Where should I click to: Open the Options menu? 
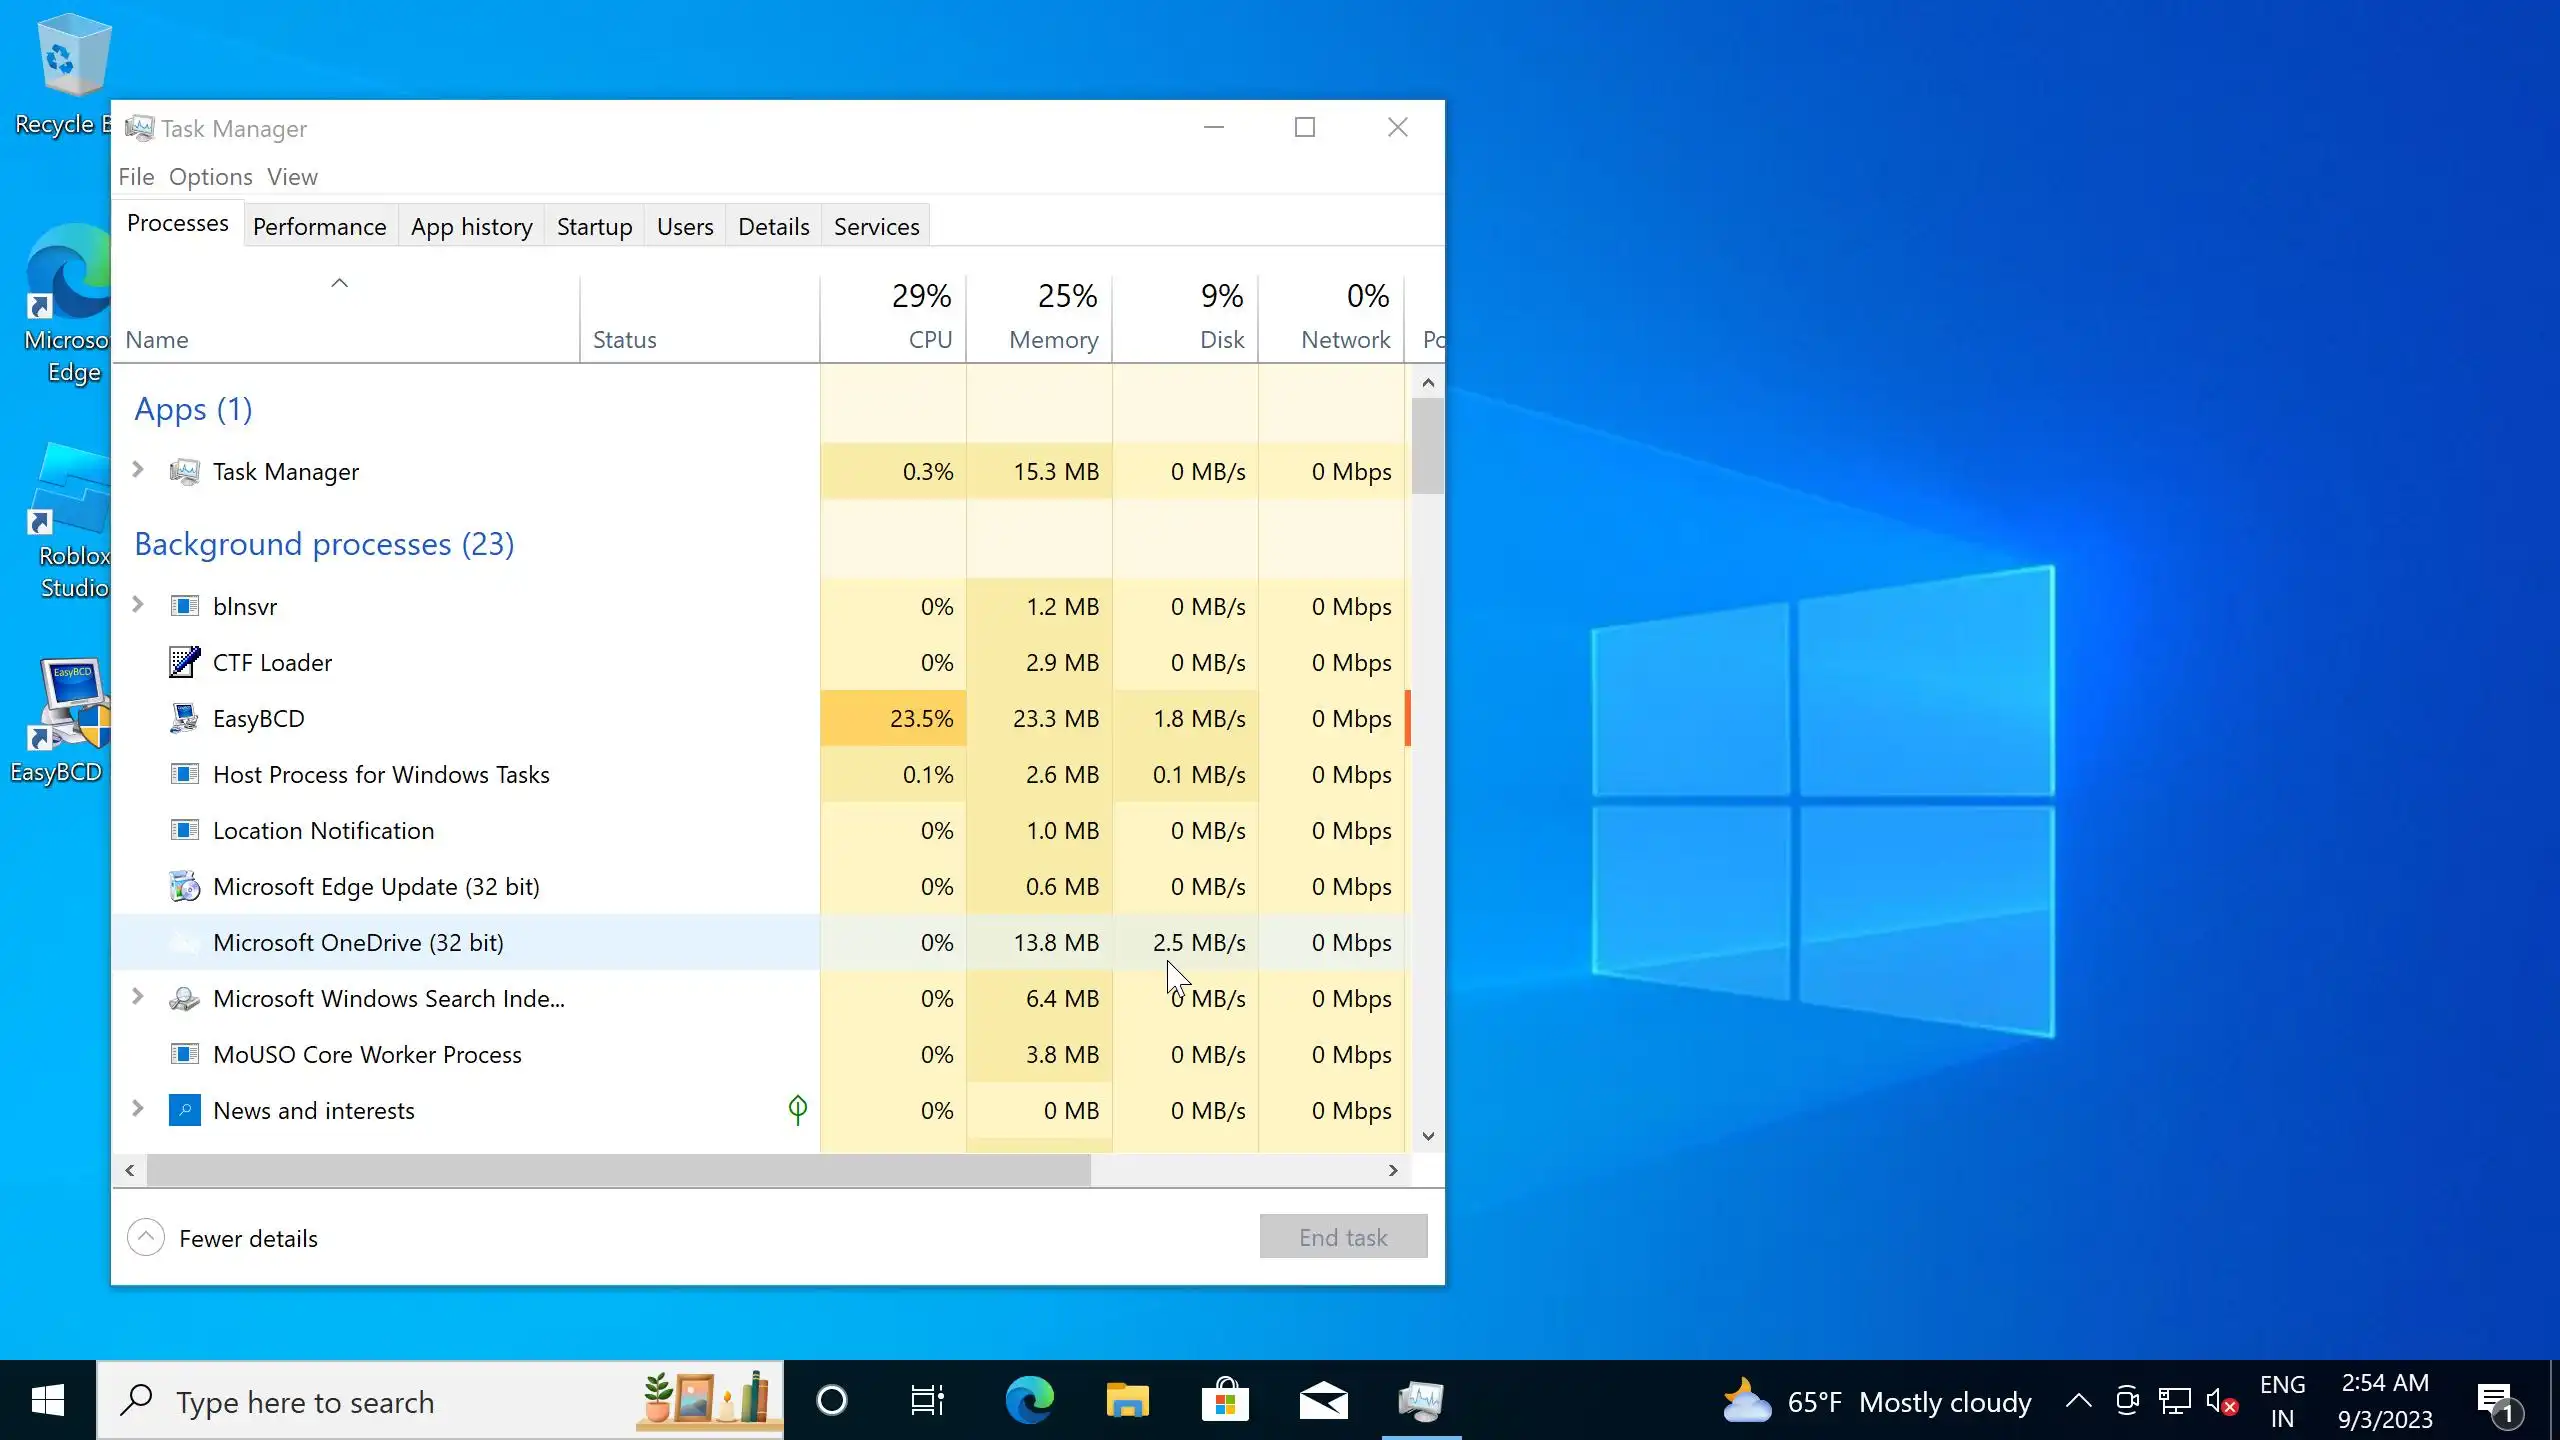(x=210, y=177)
